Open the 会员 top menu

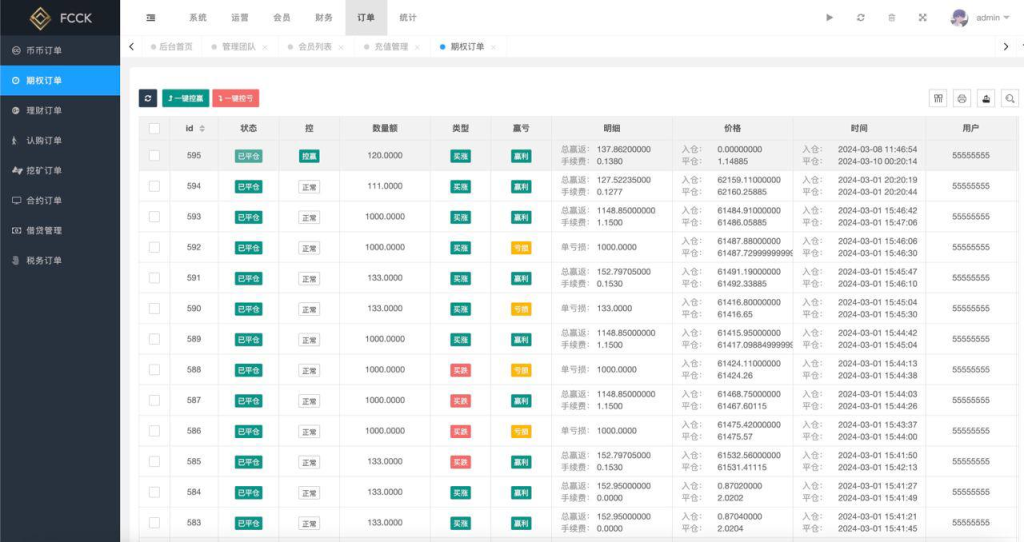click(x=282, y=18)
